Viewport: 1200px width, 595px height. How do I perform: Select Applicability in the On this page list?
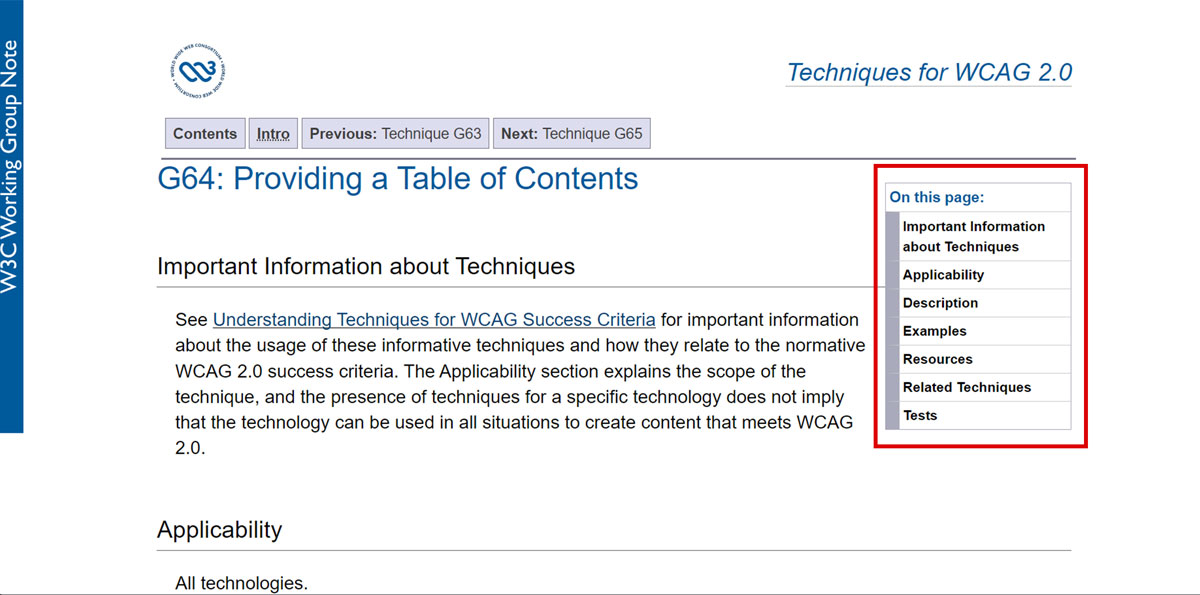(x=943, y=275)
